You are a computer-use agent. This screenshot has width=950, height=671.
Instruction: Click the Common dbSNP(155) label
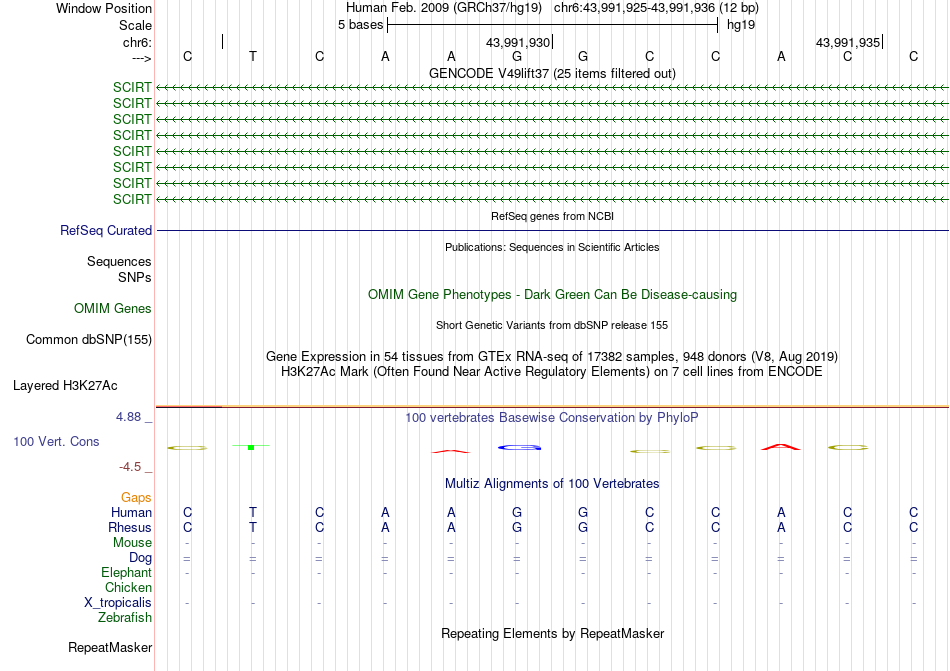point(89,340)
